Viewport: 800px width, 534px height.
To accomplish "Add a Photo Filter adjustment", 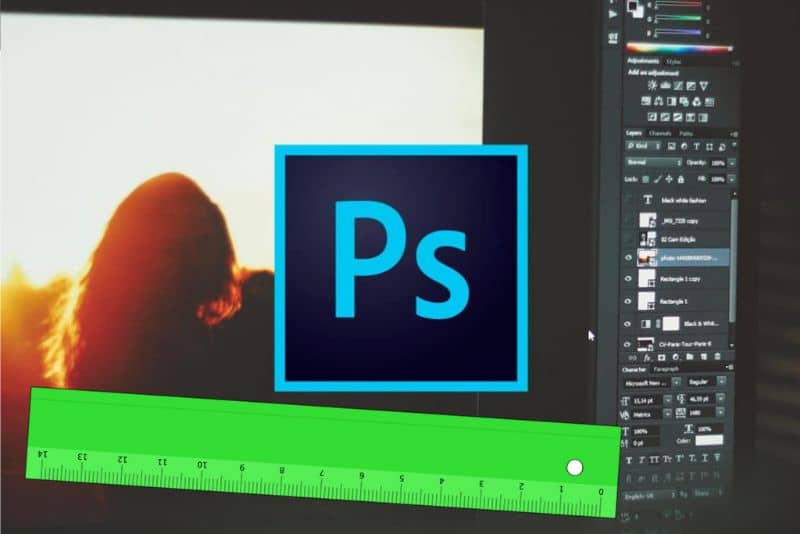I will point(684,102).
